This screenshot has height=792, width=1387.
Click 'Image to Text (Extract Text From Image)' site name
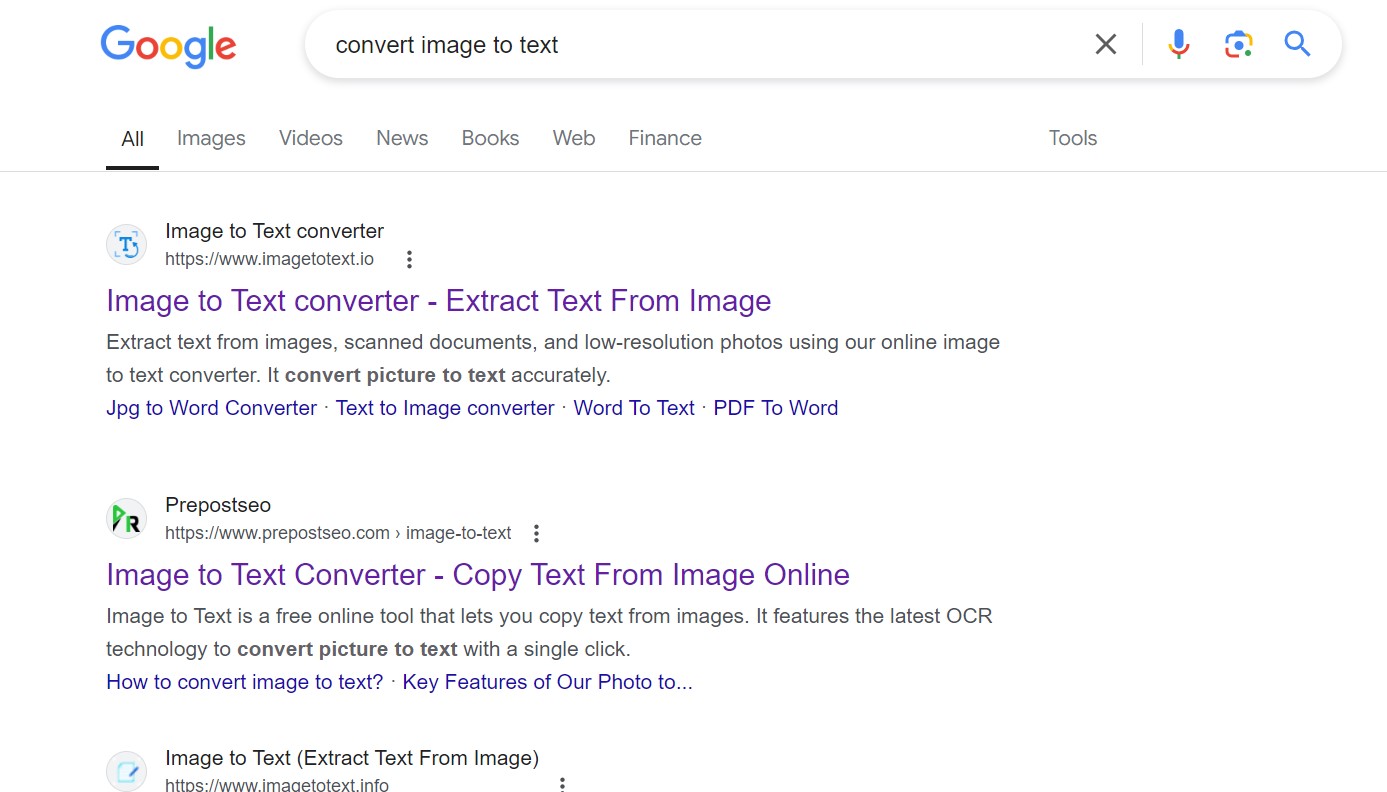tap(352, 758)
